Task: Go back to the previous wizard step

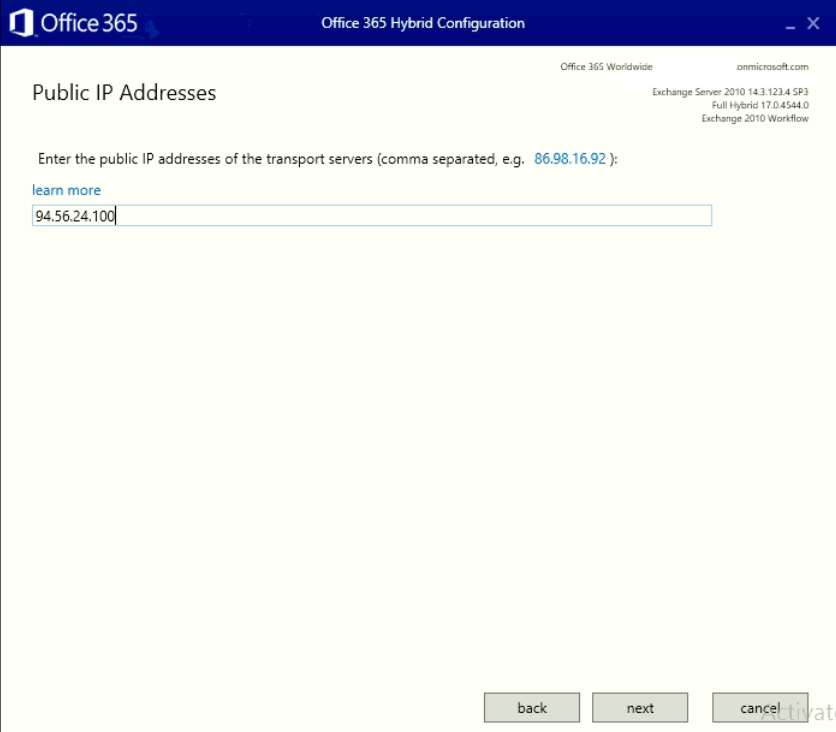Action: 532,707
